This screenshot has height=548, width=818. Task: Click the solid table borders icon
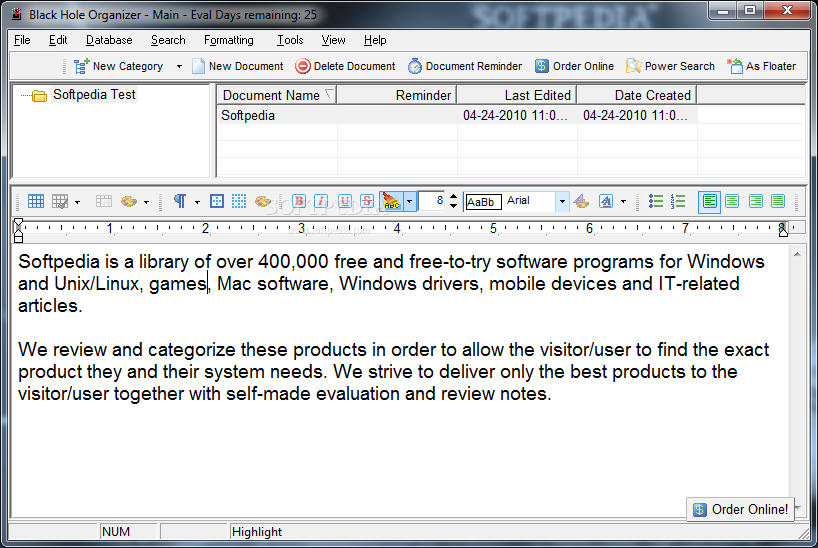coord(216,201)
